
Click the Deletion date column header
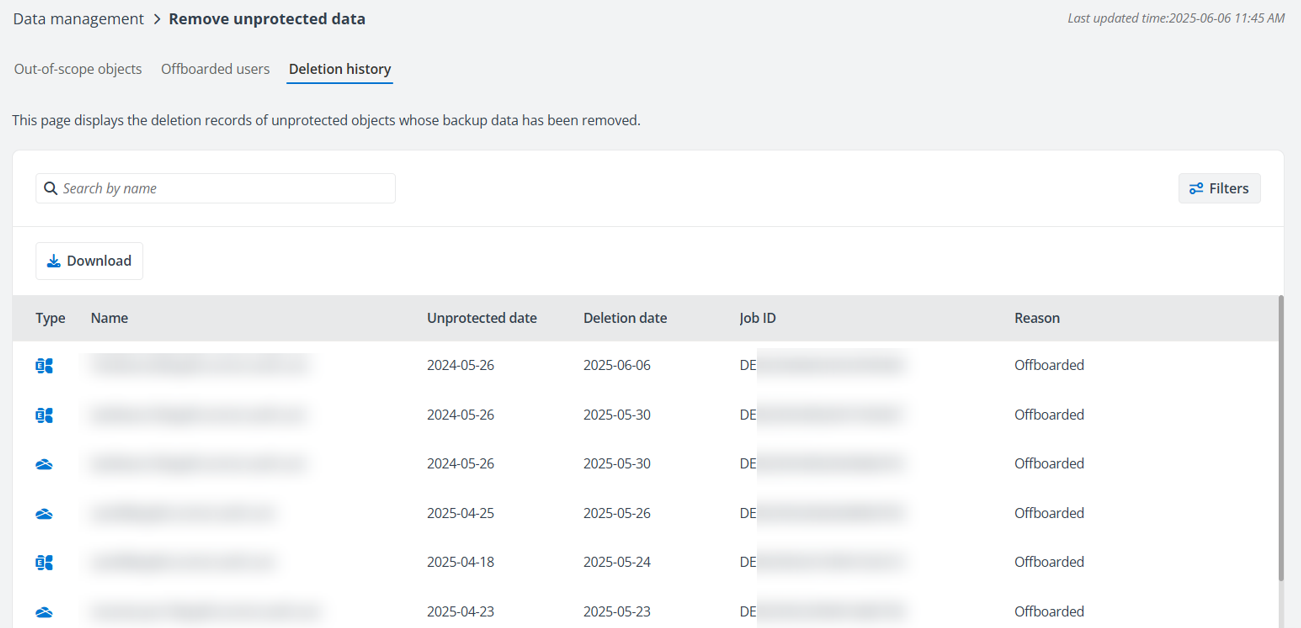point(625,318)
